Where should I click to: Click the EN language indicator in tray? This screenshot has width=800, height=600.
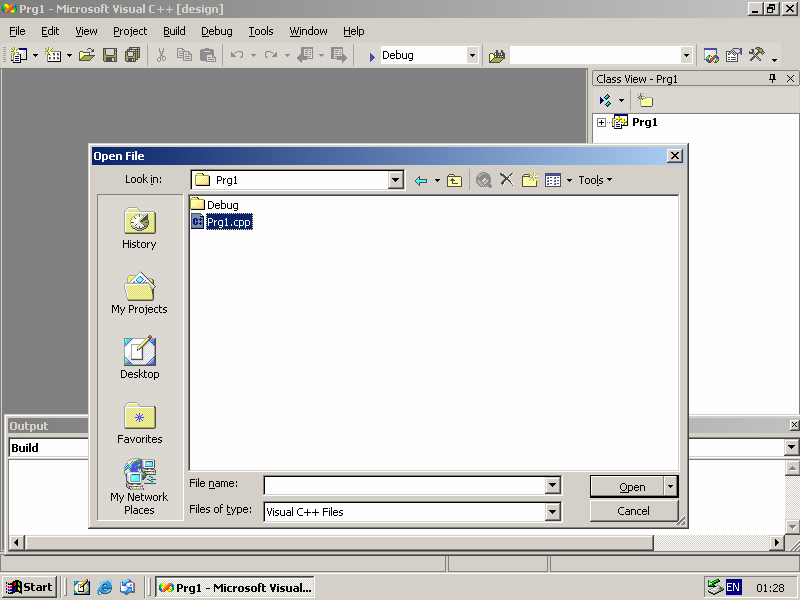click(733, 587)
